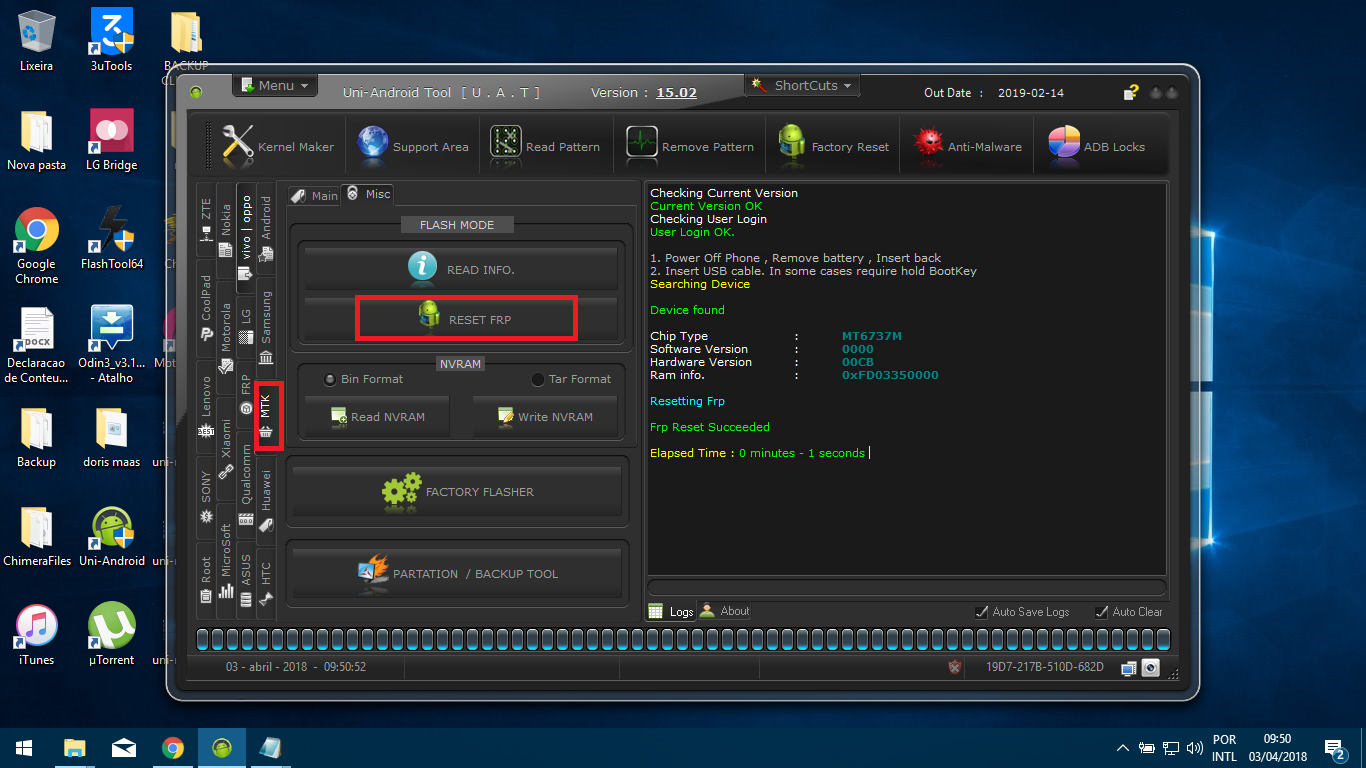The height and width of the screenshot is (768, 1366).
Task: Select the Lenovo vertical tab
Action: (x=206, y=406)
